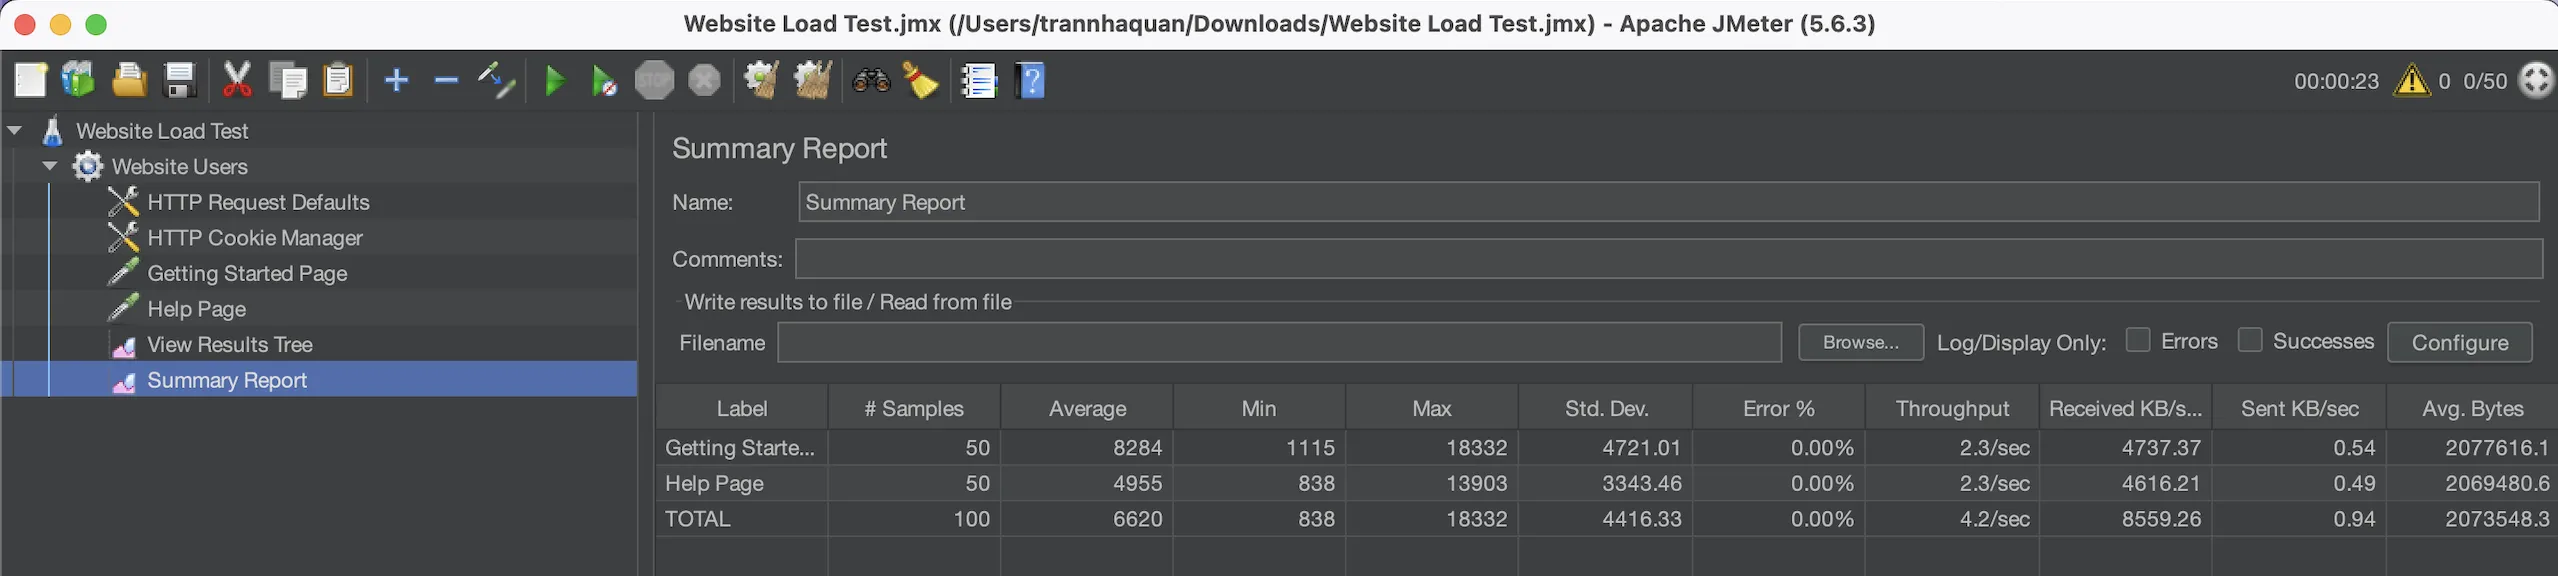The image size is (2558, 576).
Task: Click the scissors Cut icon
Action: click(237, 81)
